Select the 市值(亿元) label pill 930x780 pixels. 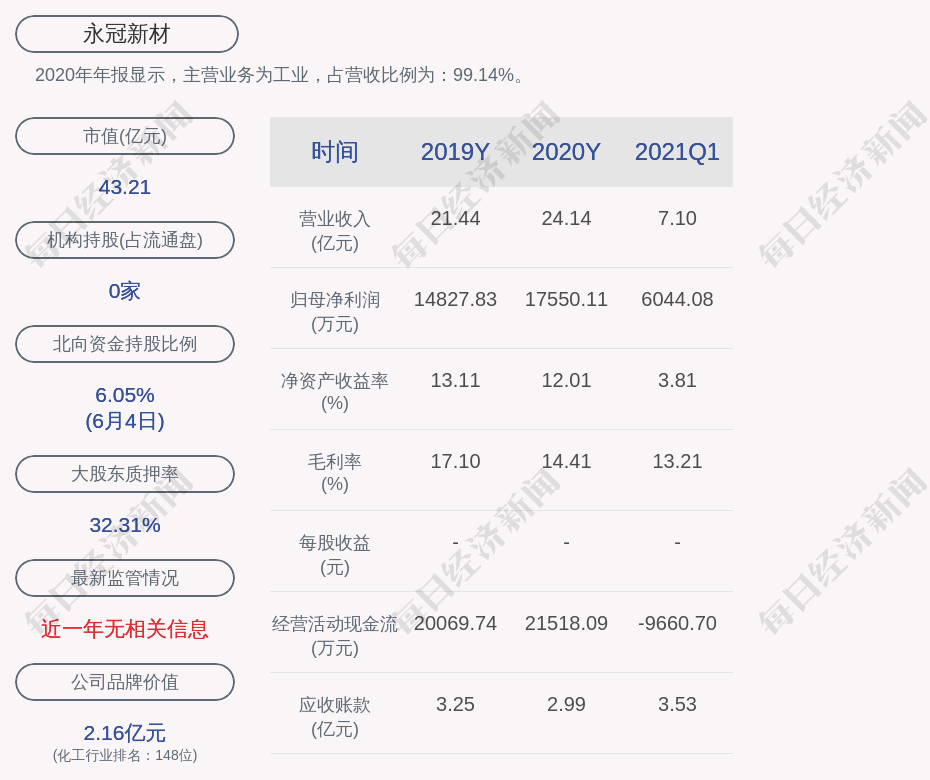(x=125, y=136)
